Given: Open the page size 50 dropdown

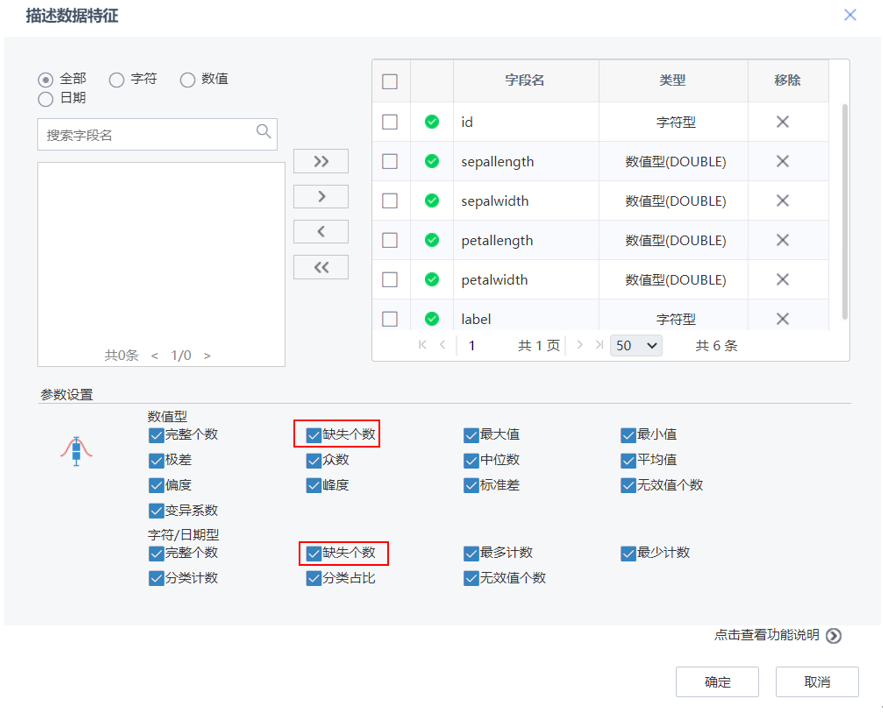Looking at the screenshot, I should tap(634, 345).
